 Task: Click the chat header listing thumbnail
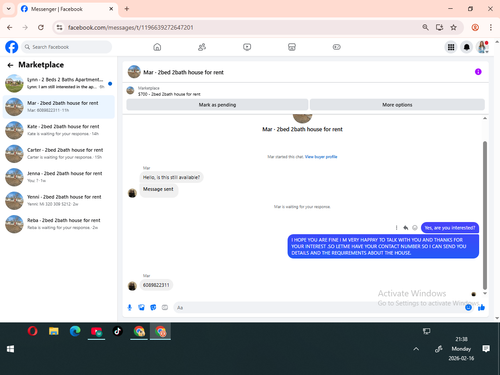(x=134, y=72)
